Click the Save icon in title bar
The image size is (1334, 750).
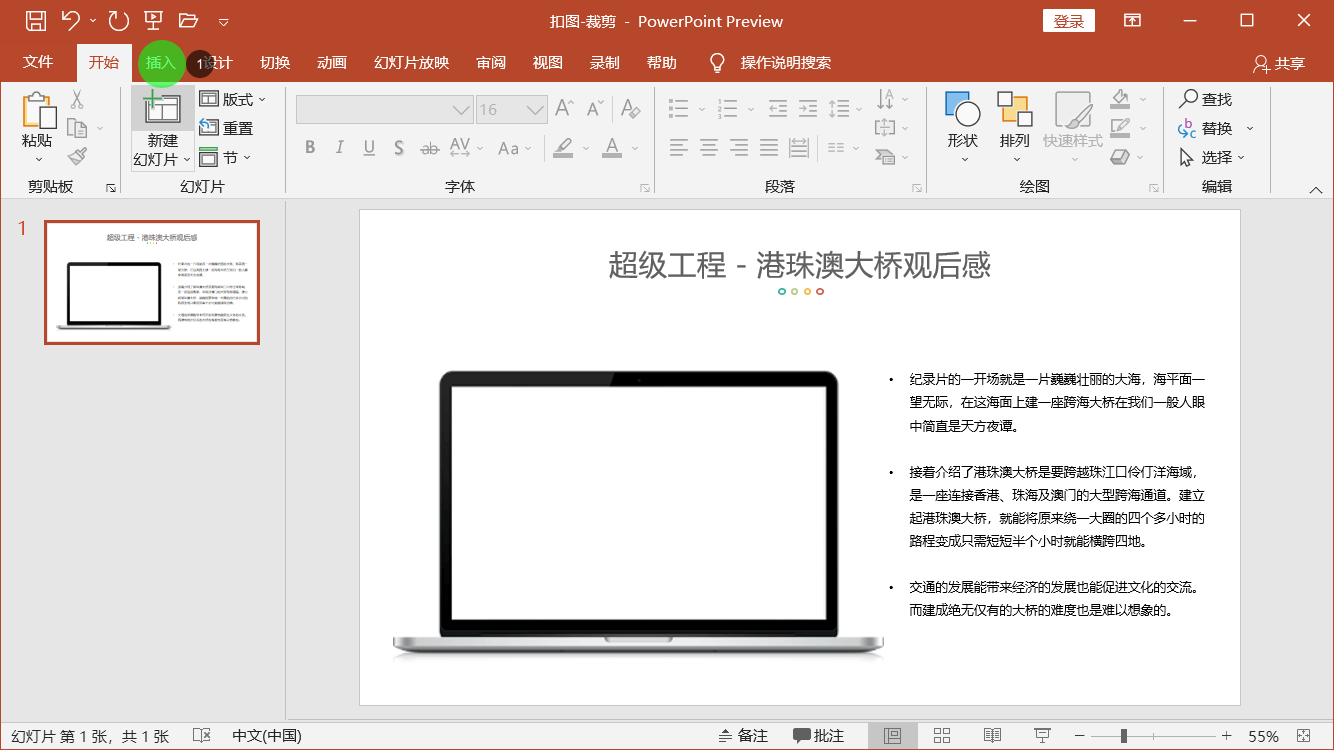35,20
